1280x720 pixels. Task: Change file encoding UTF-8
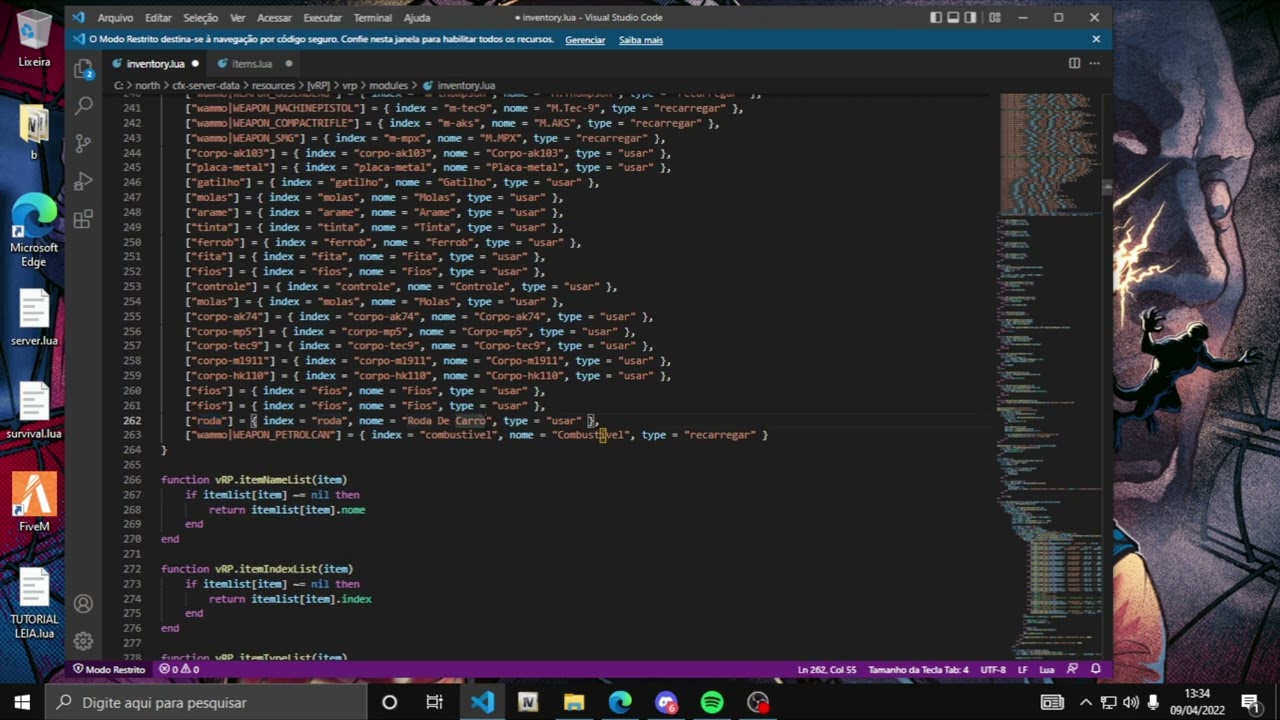click(x=993, y=669)
